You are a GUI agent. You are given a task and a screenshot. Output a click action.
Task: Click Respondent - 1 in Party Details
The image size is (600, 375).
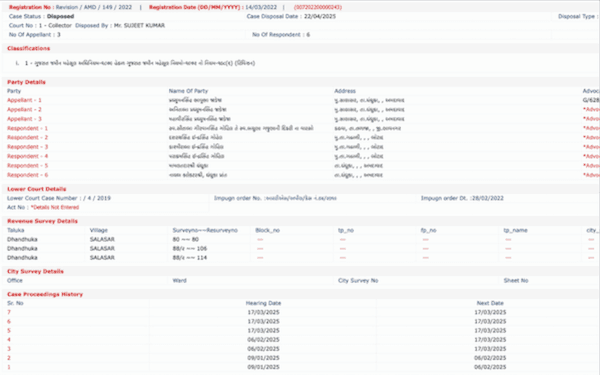coord(27,128)
